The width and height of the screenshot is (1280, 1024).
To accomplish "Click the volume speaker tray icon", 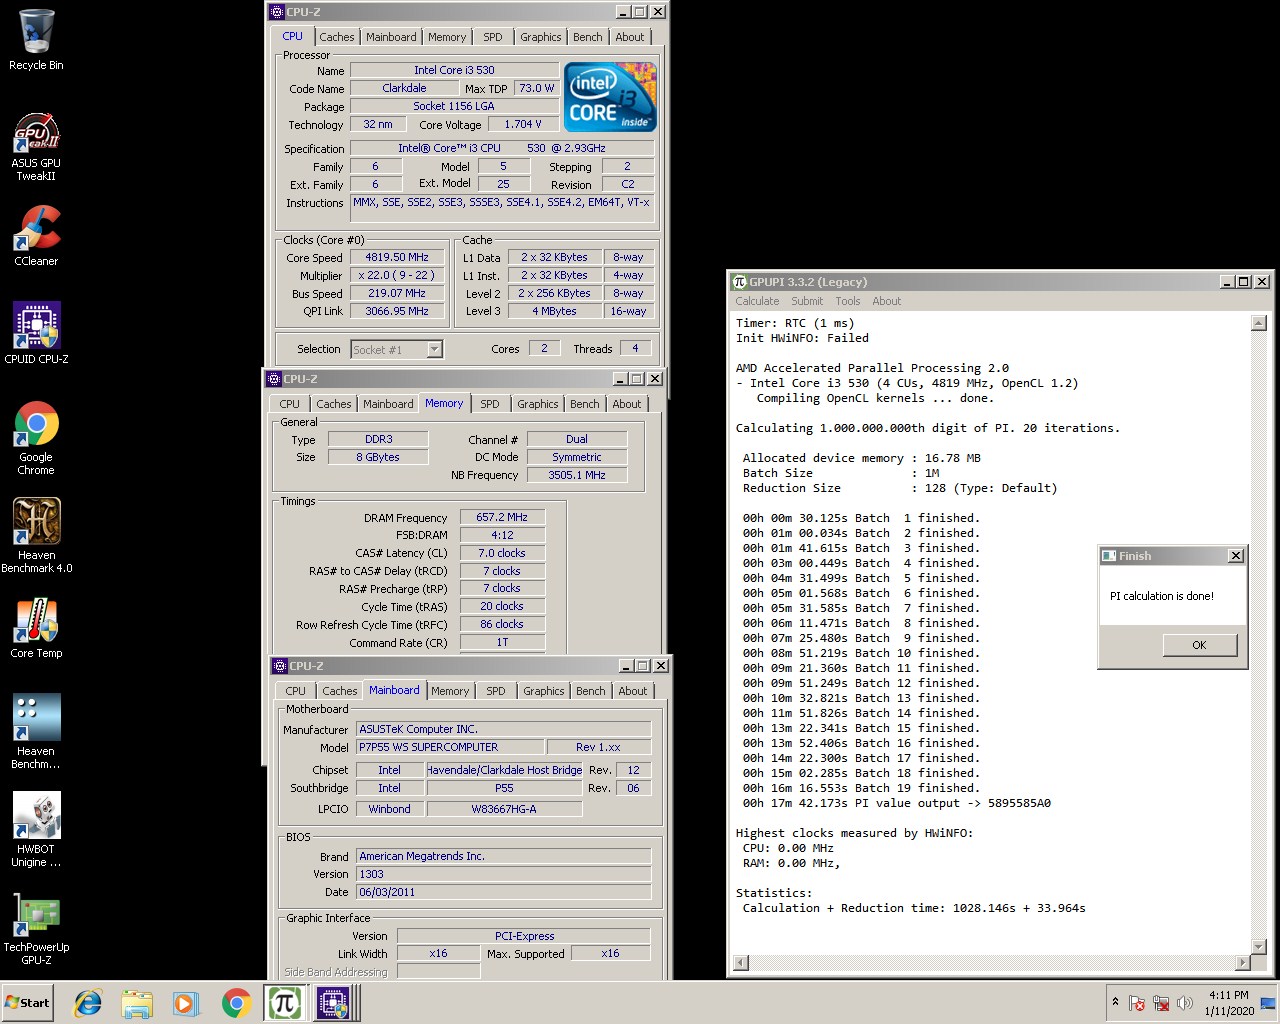I will (1185, 1003).
